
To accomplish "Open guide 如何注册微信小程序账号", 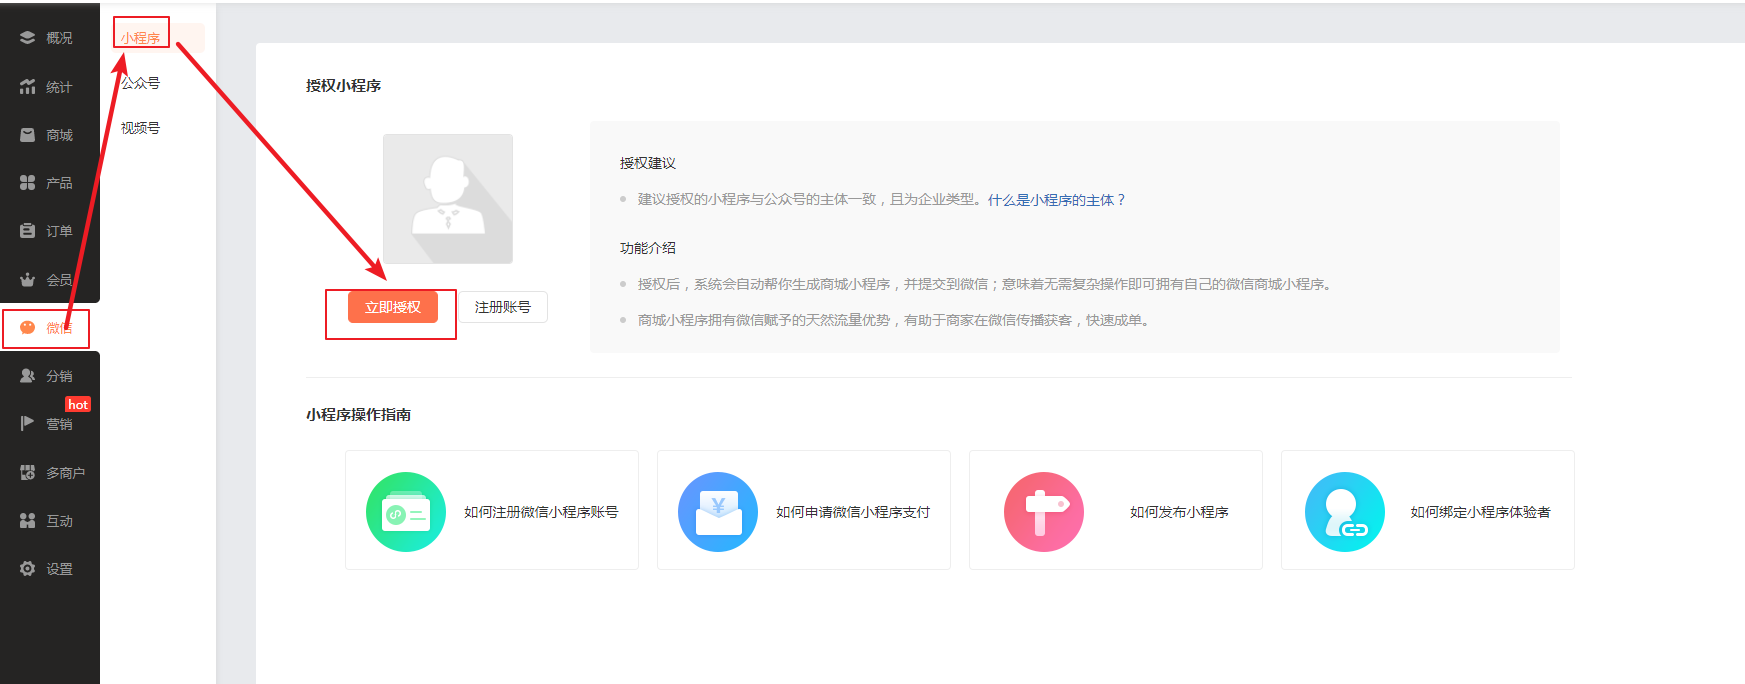I will (541, 512).
